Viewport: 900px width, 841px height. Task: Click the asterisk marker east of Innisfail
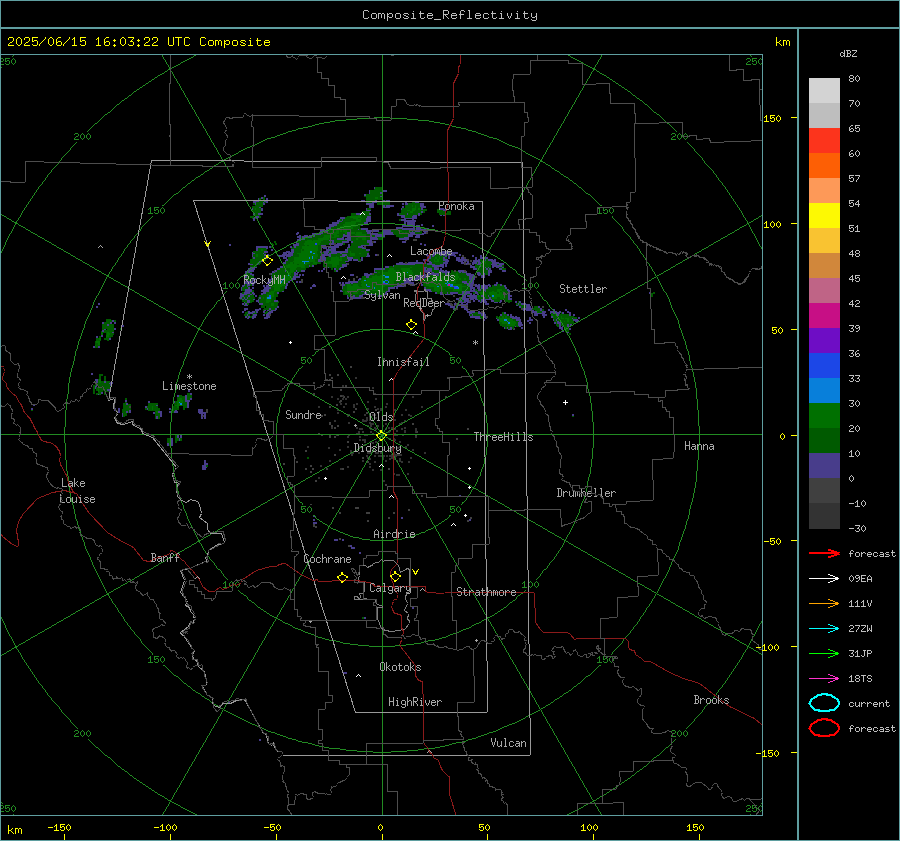tap(475, 343)
